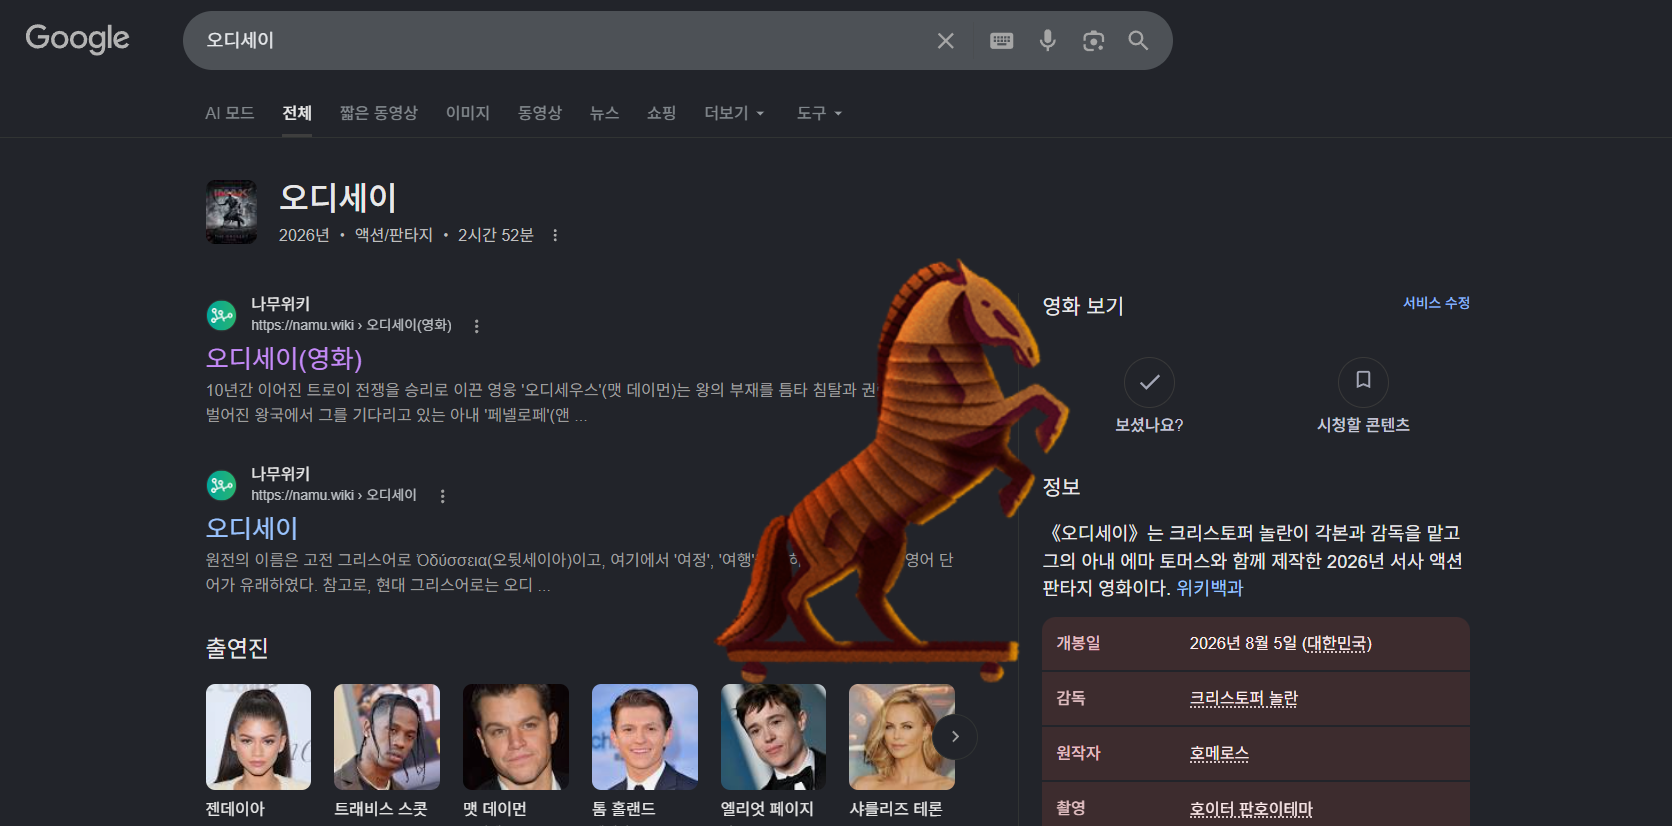Open the 쇼핑 tab
The height and width of the screenshot is (826, 1672).
click(661, 113)
